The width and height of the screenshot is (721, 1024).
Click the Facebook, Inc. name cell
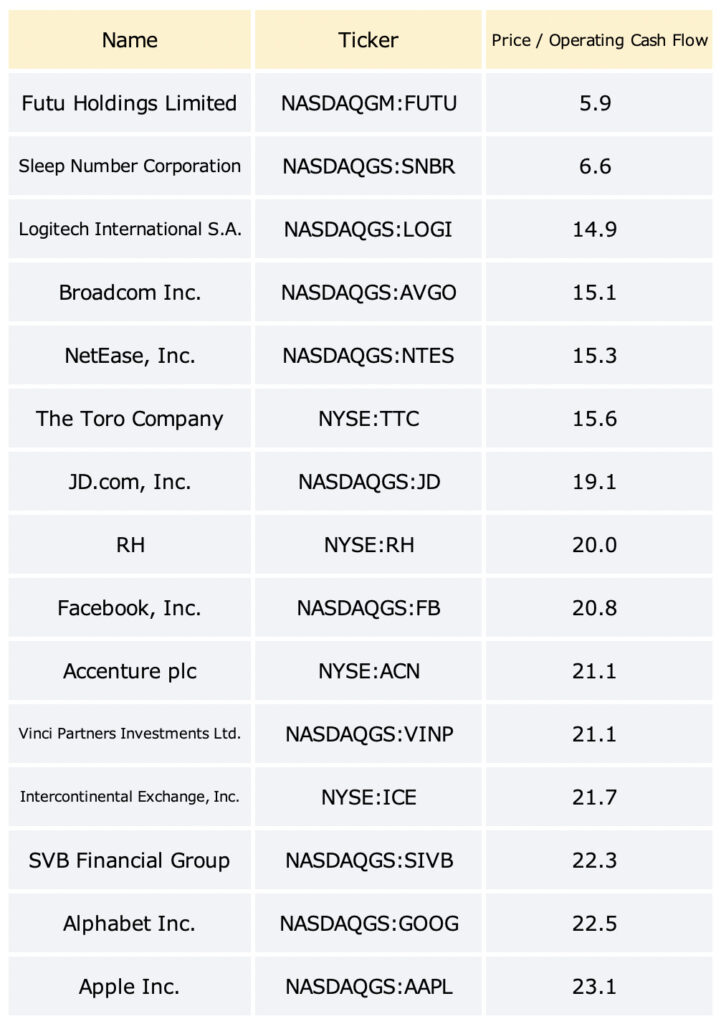click(x=129, y=608)
